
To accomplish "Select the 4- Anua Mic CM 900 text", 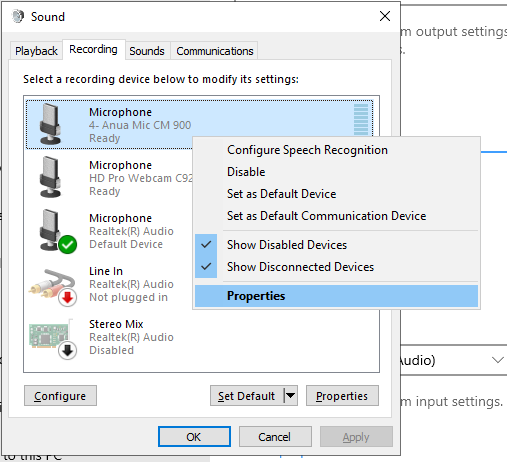I will click(x=140, y=125).
